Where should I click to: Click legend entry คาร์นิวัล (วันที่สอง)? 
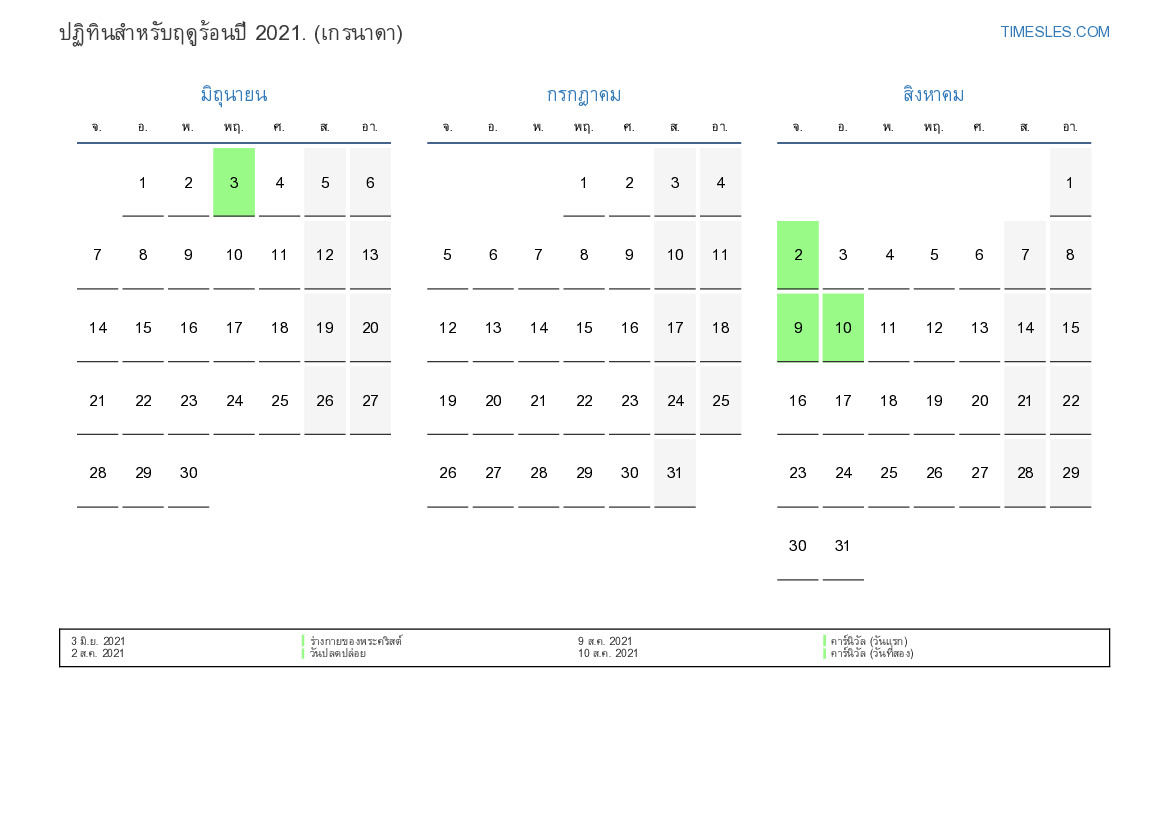[x=872, y=653]
